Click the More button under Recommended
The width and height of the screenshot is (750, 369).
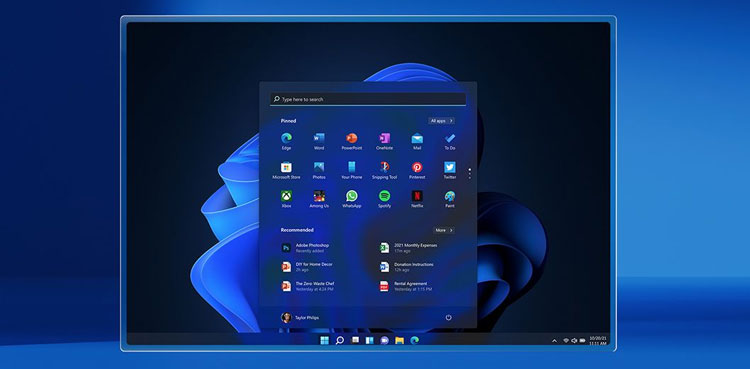pos(443,230)
